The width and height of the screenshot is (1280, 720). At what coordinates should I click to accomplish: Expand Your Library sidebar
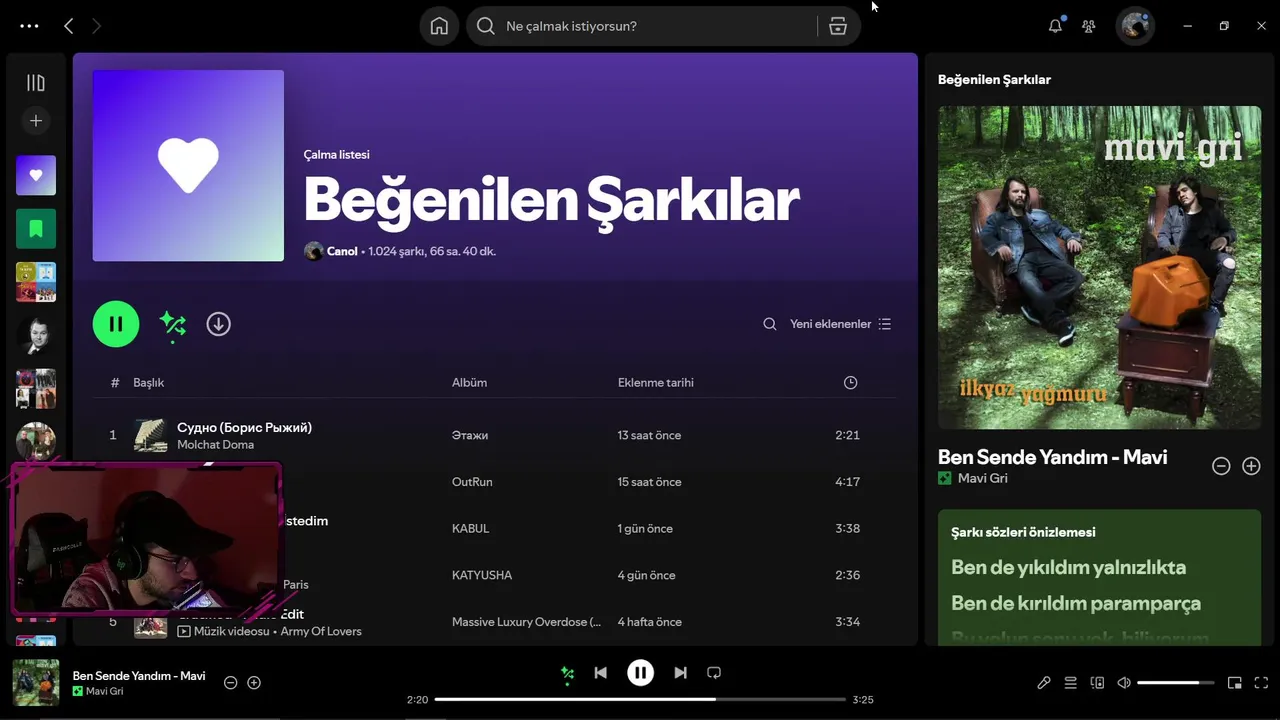pyautogui.click(x=36, y=83)
